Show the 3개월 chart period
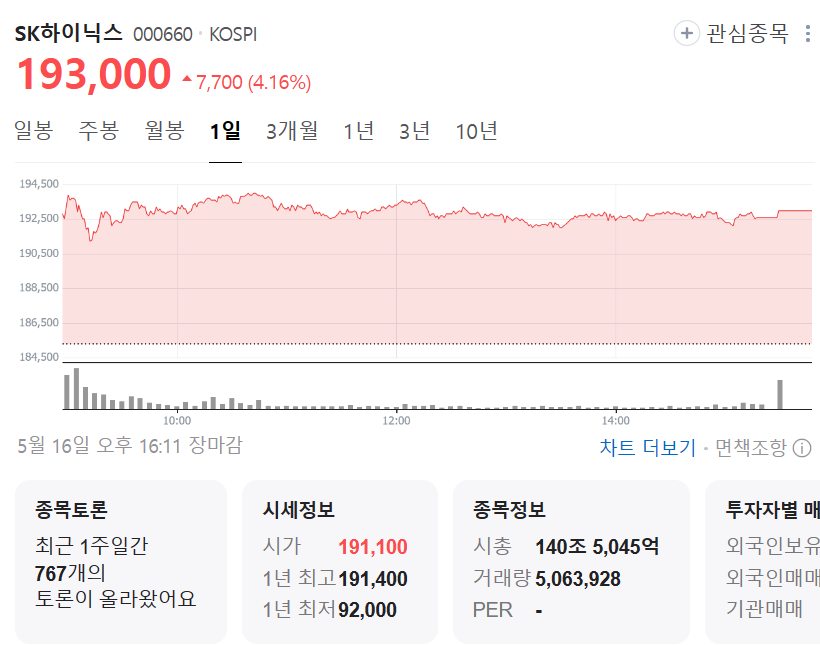 (292, 131)
